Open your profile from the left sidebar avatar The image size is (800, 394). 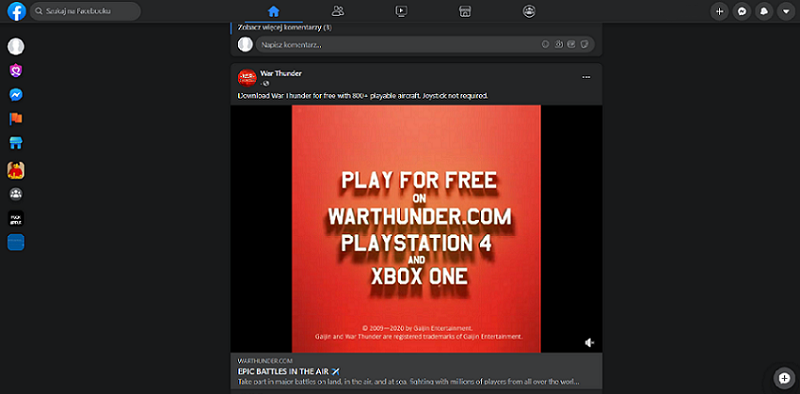[16, 46]
